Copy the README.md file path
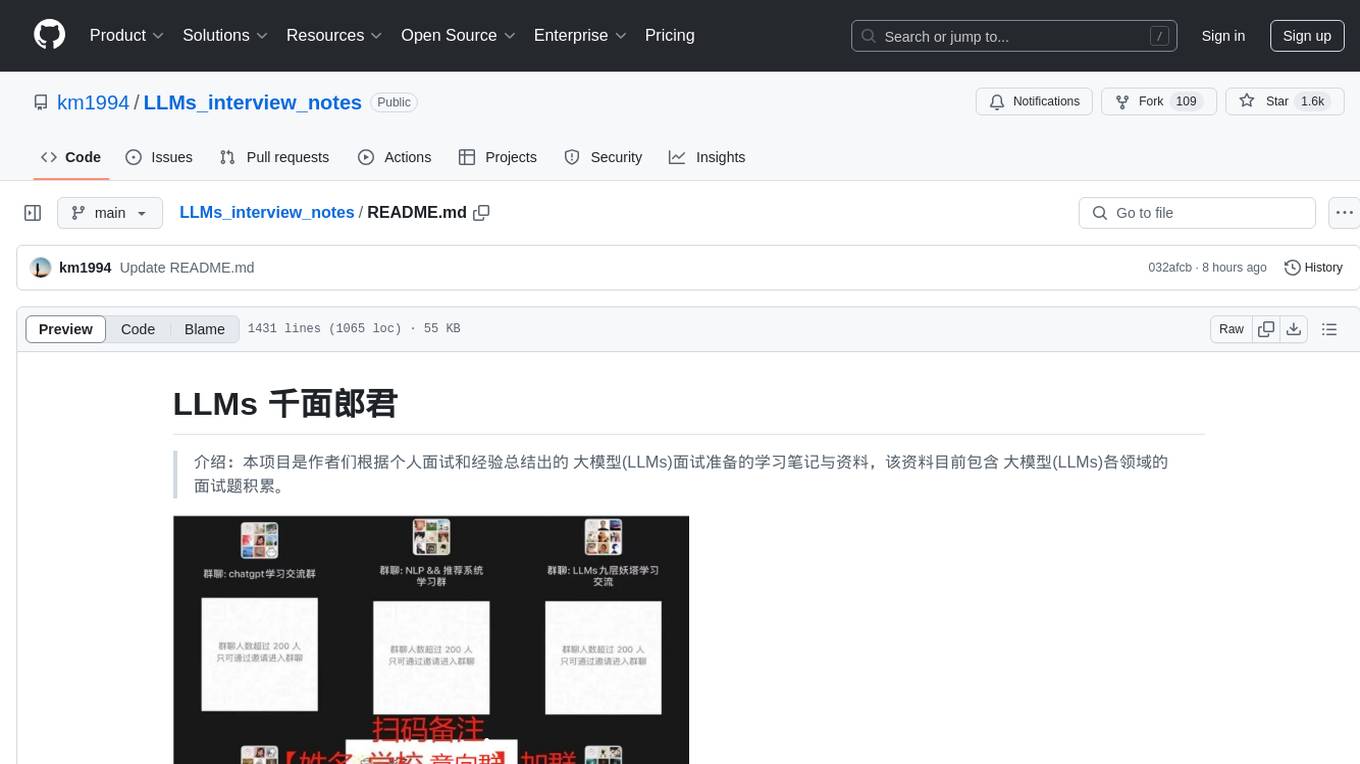The image size is (1360, 764). click(x=481, y=213)
